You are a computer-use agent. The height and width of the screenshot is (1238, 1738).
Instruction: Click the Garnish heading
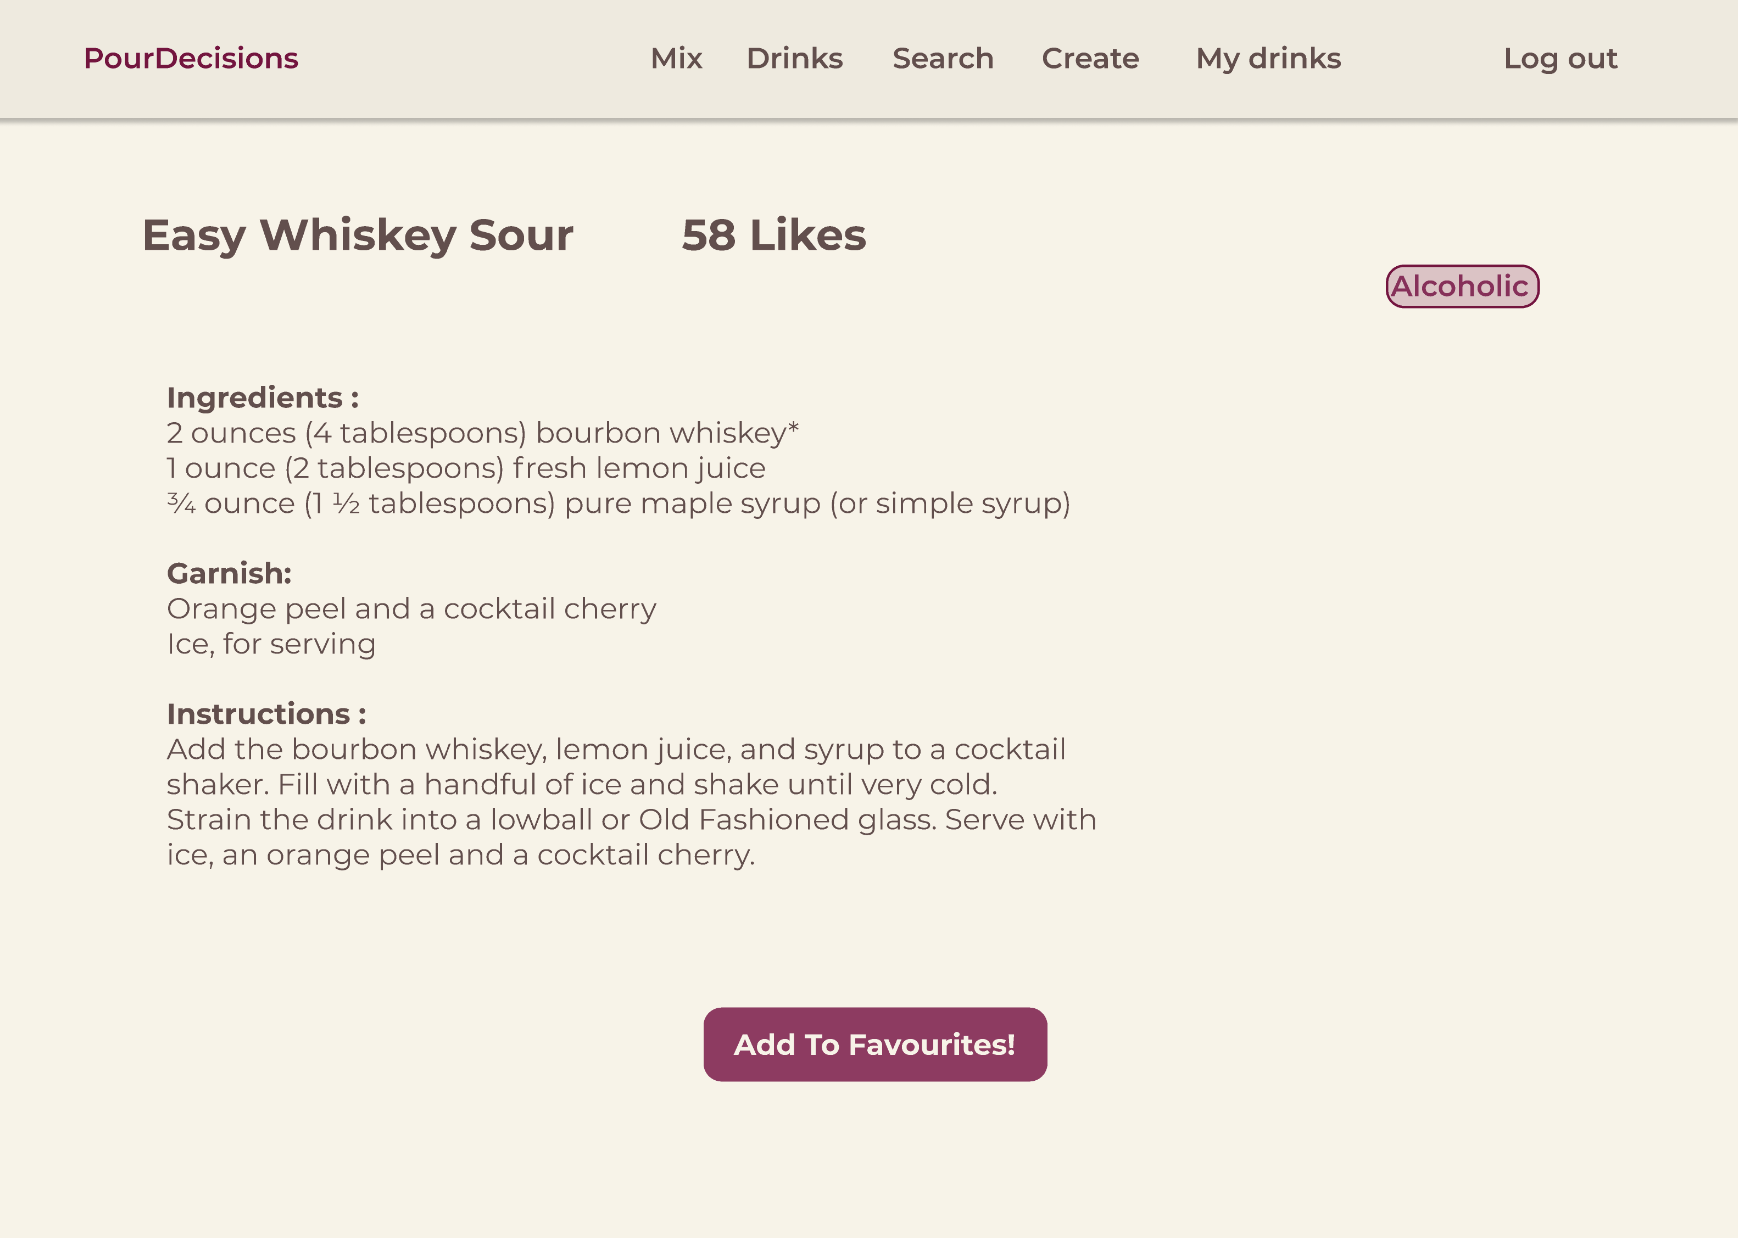pos(229,573)
